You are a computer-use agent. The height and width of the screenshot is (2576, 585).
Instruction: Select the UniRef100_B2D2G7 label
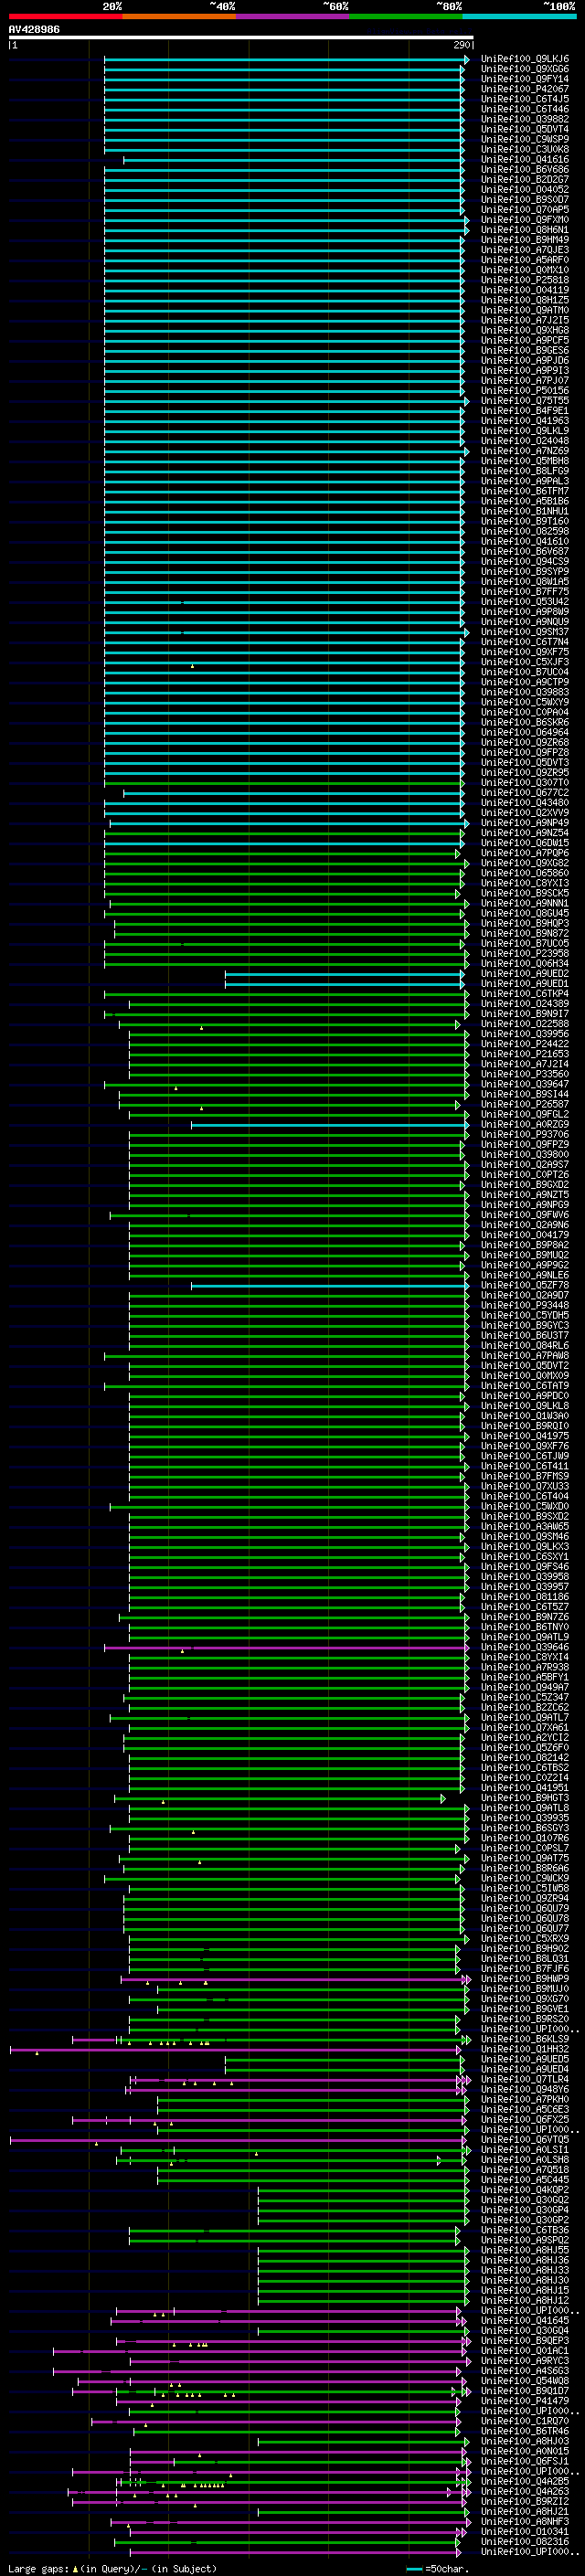(x=525, y=180)
